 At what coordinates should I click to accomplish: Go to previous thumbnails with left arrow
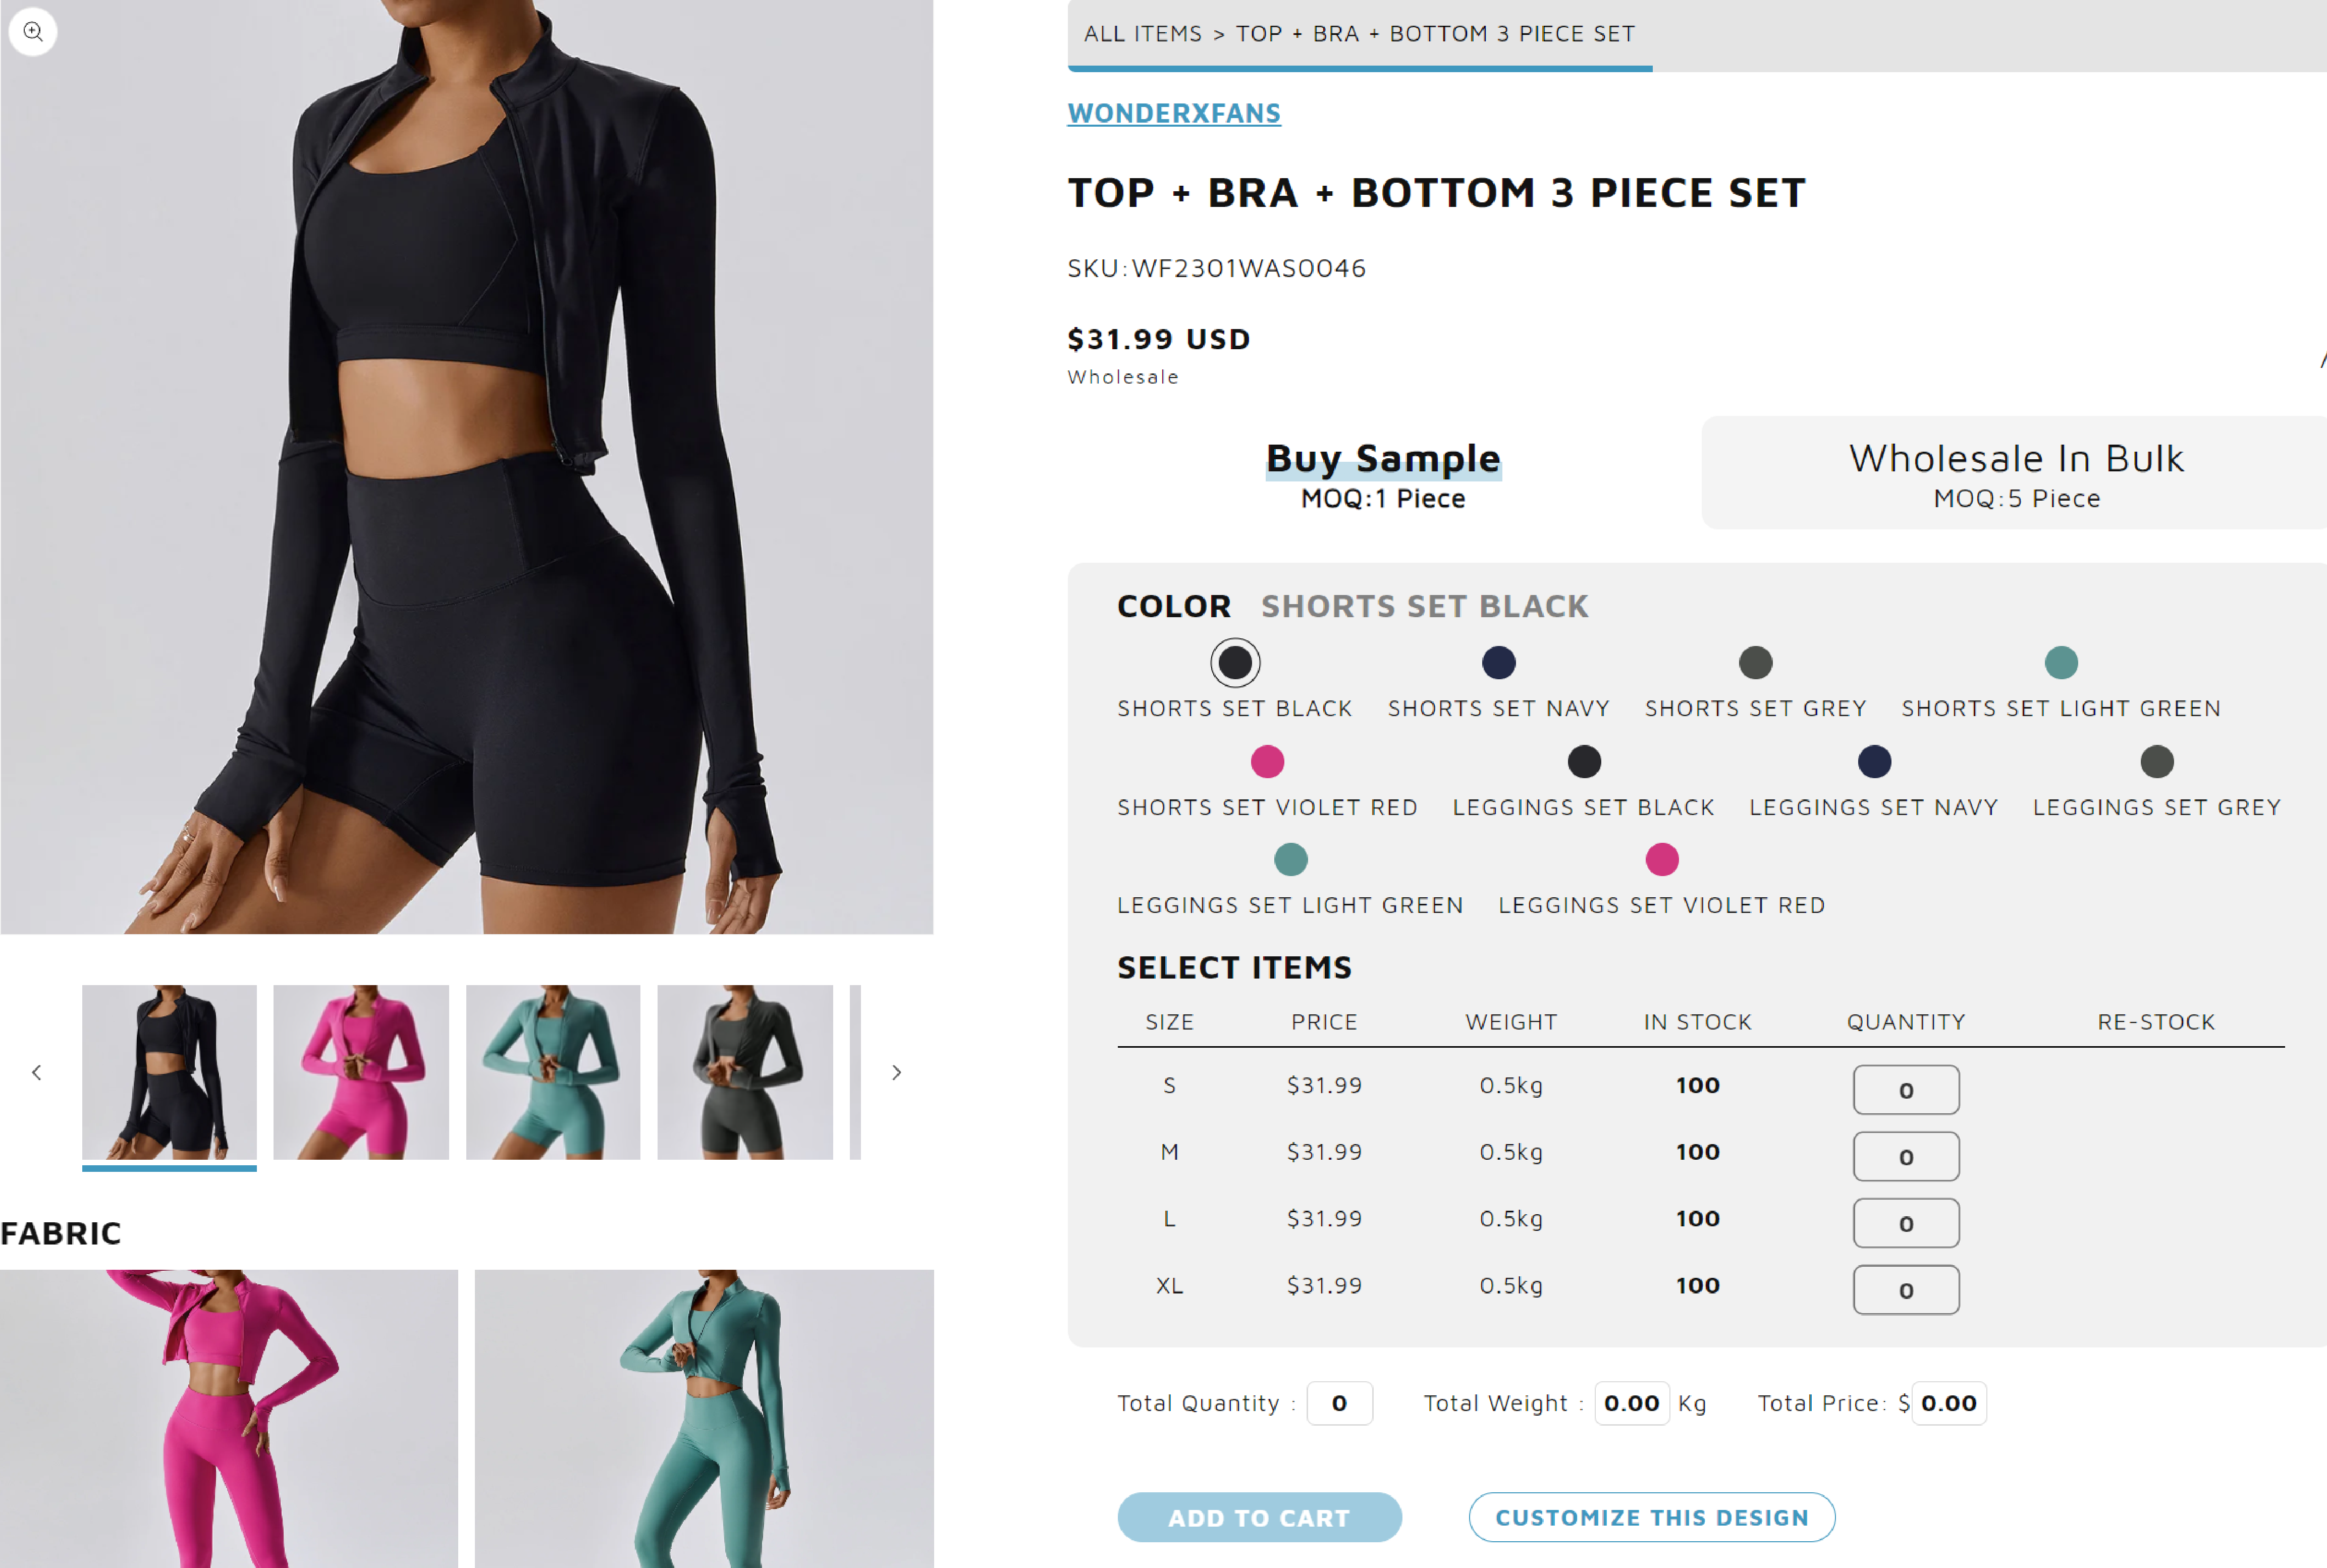(37, 1072)
